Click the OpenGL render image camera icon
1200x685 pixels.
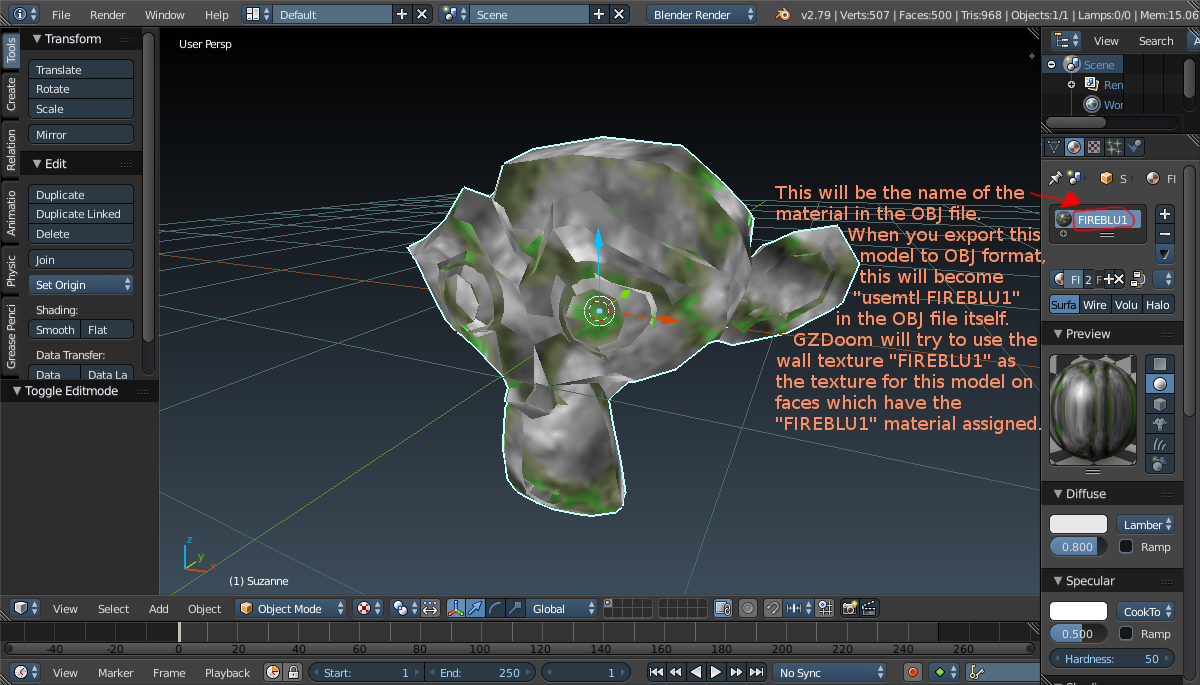pos(850,608)
